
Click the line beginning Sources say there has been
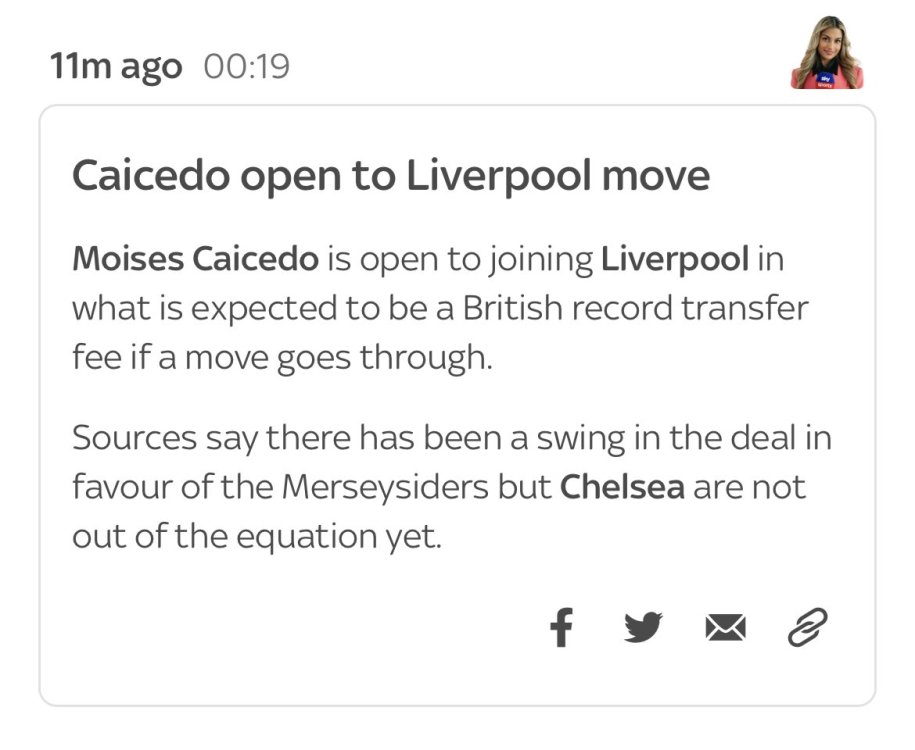click(x=452, y=438)
